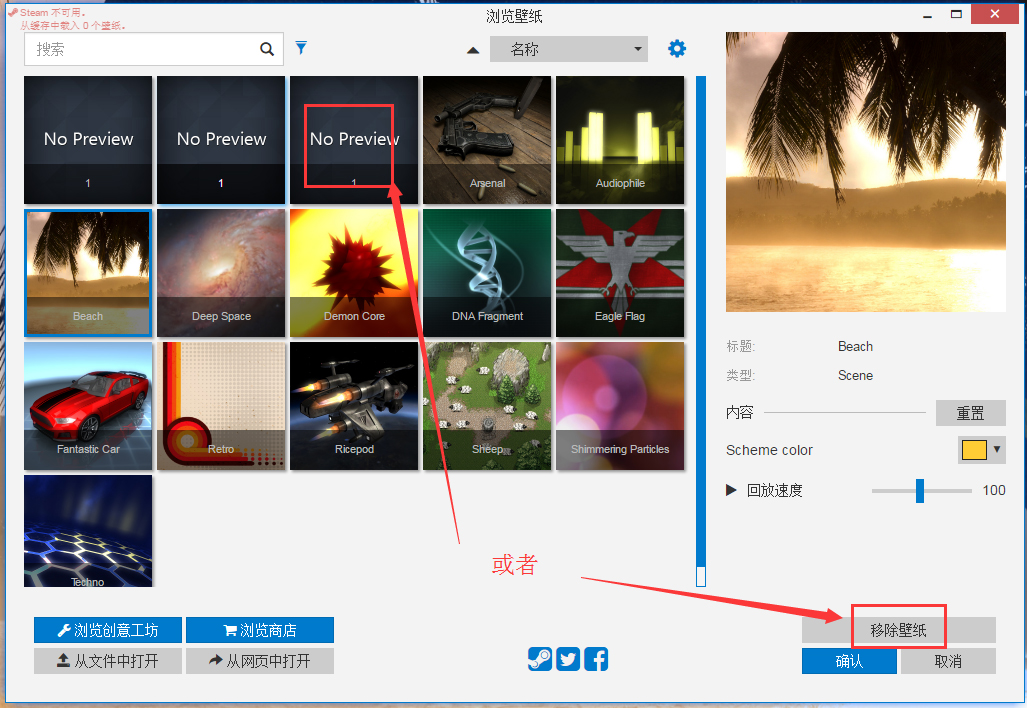
Task: Click 从网页中打开 button
Action: click(259, 661)
